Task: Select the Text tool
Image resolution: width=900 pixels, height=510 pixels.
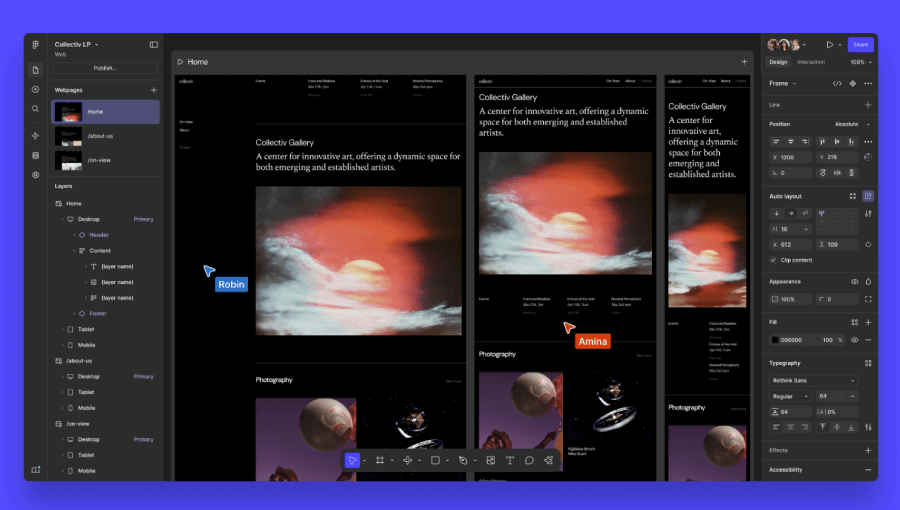Action: 510,460
